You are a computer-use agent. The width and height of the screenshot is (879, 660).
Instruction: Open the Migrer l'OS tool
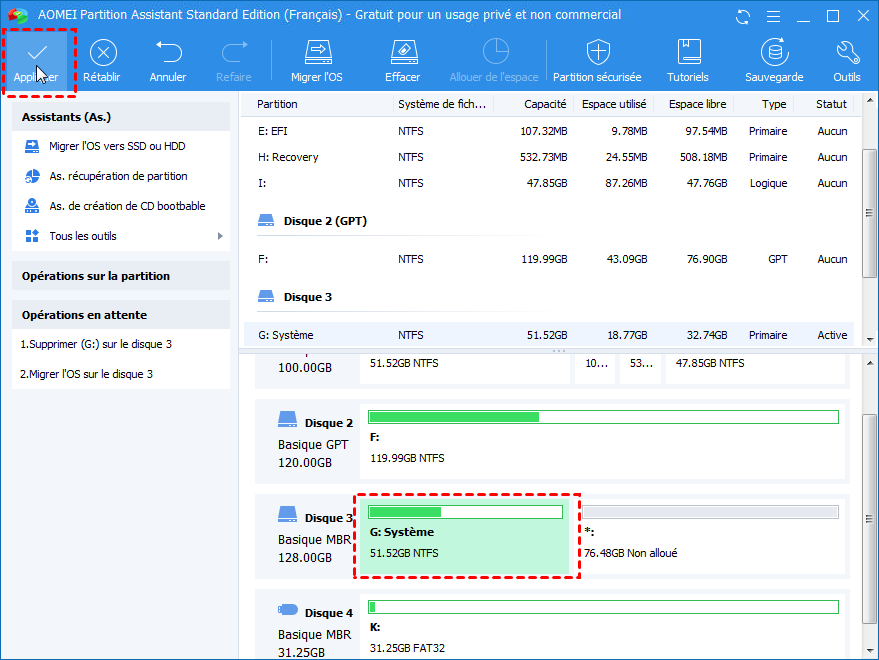317,61
